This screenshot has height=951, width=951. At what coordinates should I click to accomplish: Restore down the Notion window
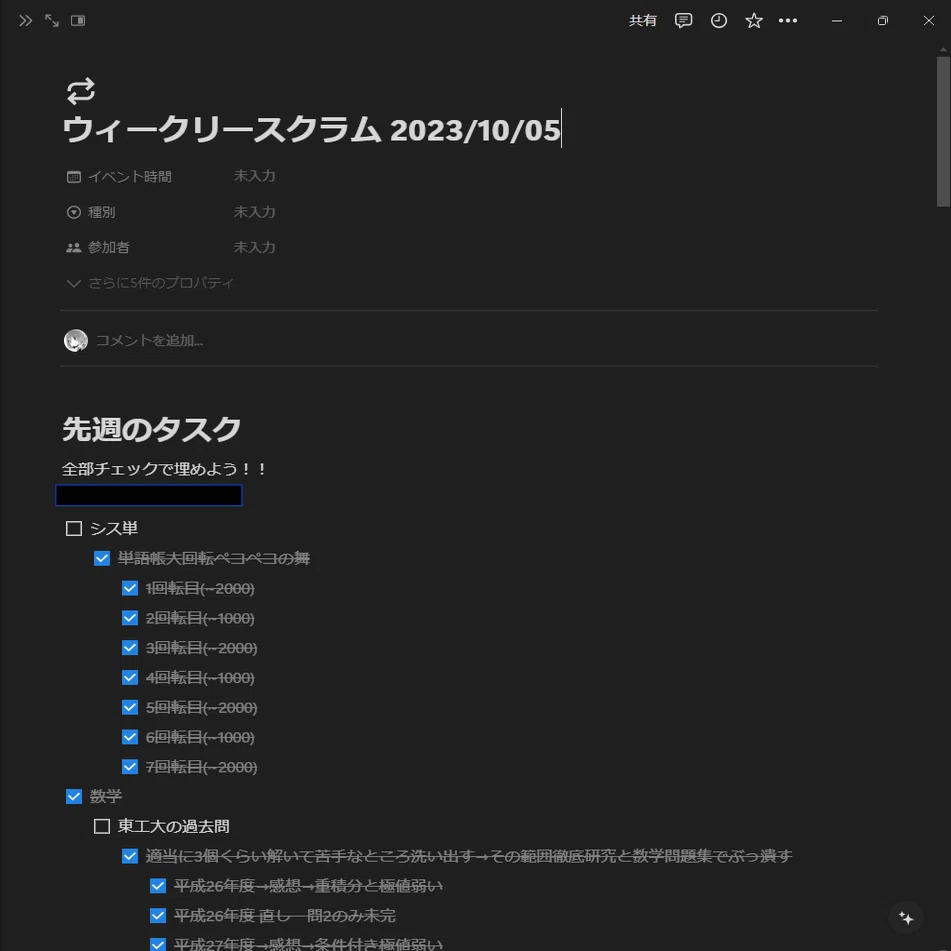pyautogui.click(x=882, y=21)
